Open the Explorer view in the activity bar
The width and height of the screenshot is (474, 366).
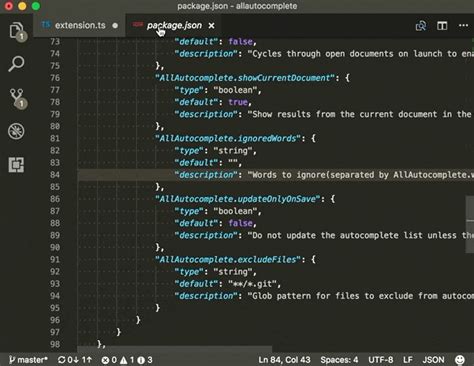[x=16, y=31]
